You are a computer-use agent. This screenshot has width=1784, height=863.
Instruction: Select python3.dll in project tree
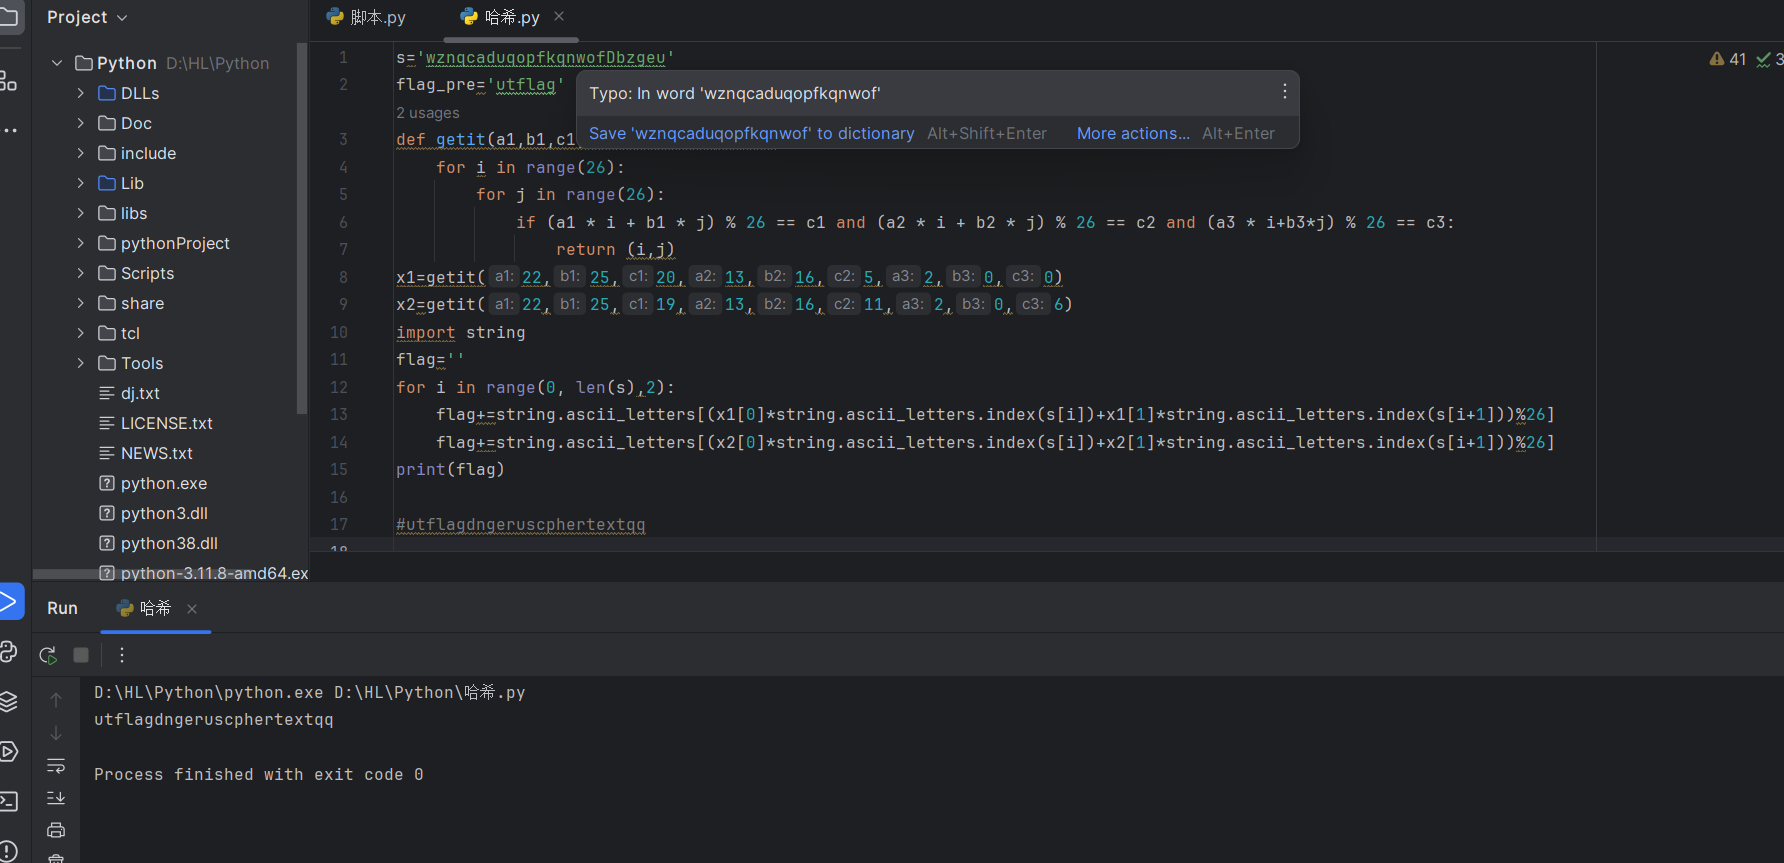click(x=164, y=513)
